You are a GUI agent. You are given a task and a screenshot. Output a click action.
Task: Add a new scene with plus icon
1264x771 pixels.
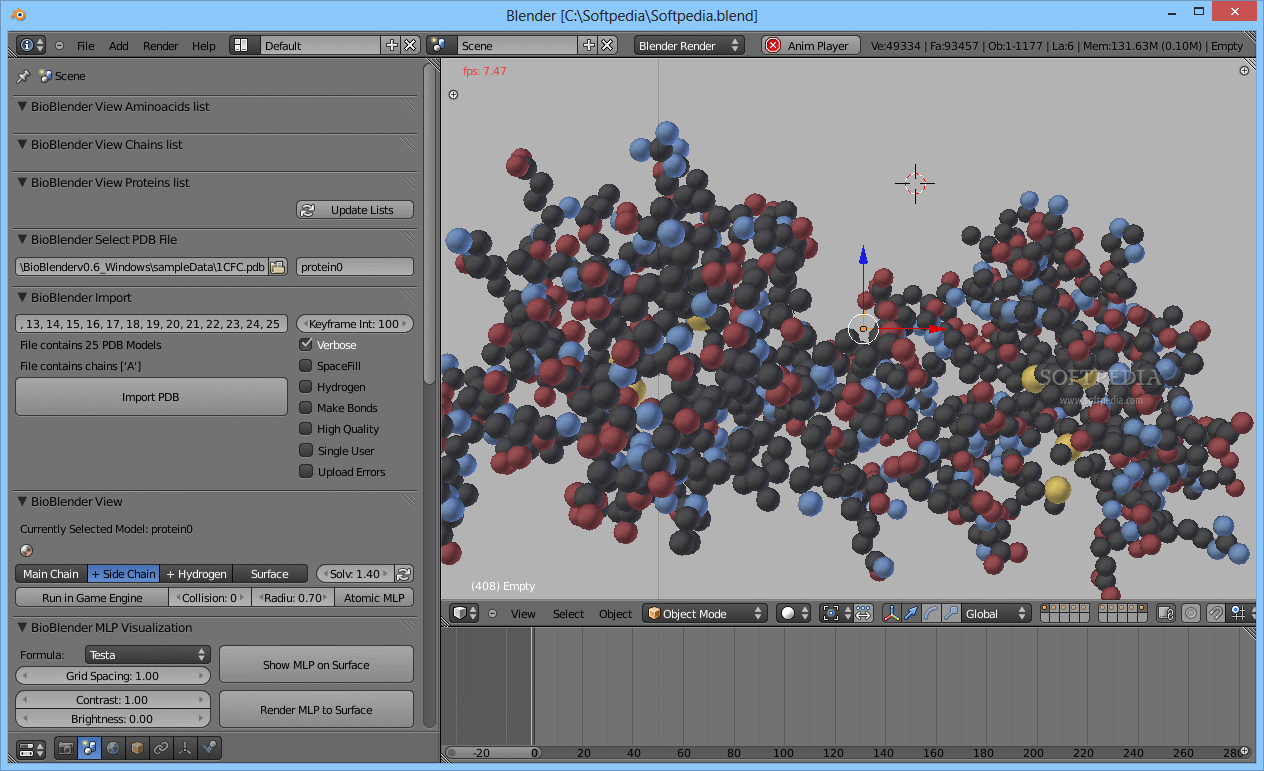point(588,46)
